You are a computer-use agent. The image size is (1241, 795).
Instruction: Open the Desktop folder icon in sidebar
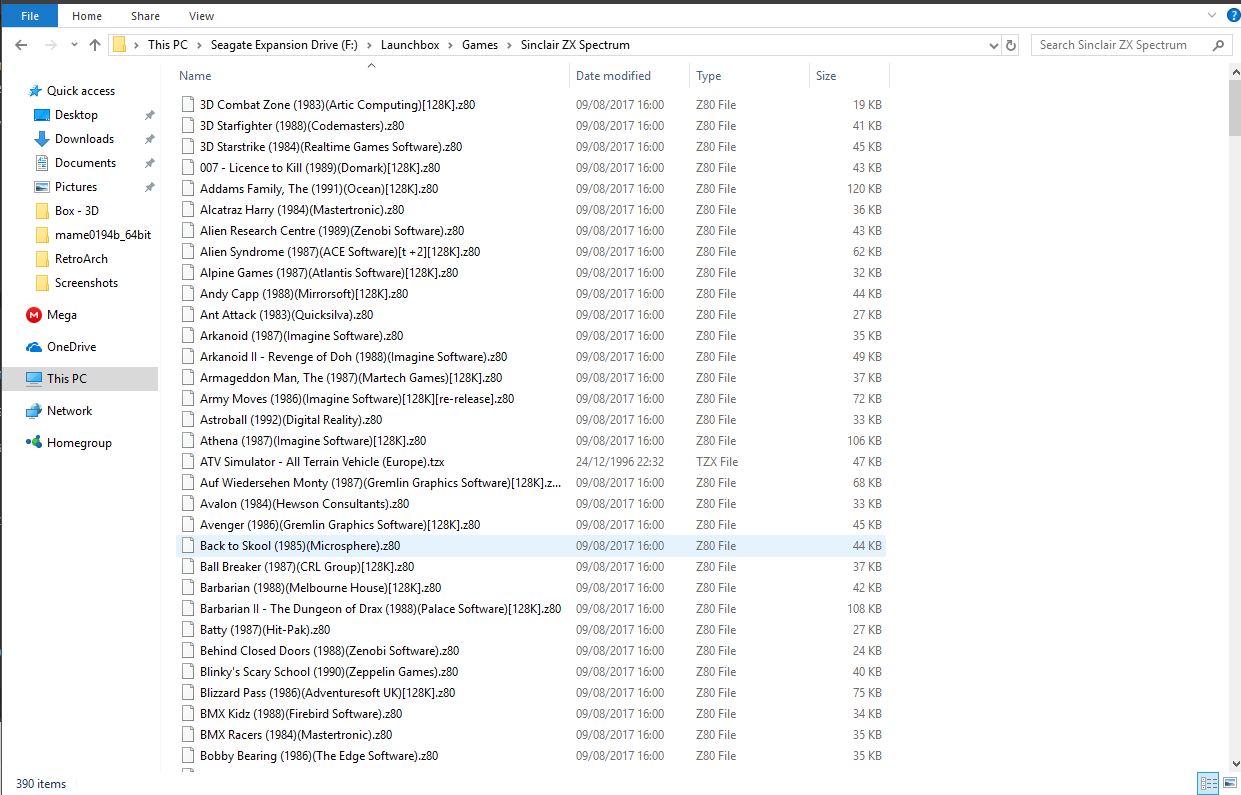click(x=42, y=115)
